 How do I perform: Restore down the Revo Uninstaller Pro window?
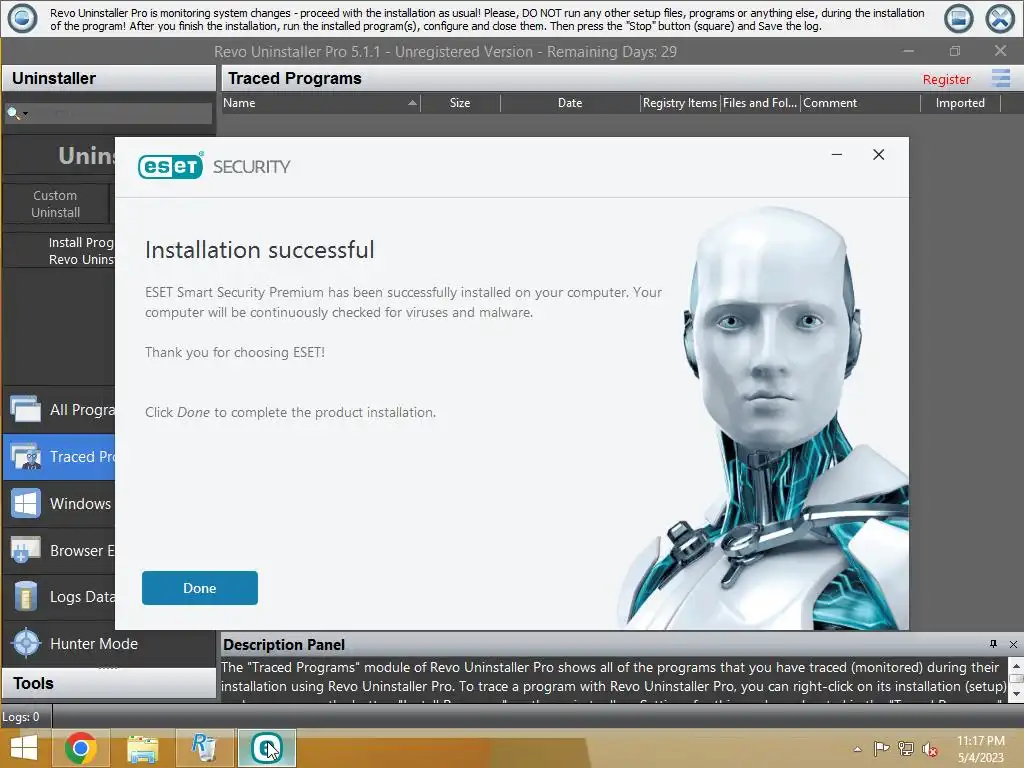(954, 51)
